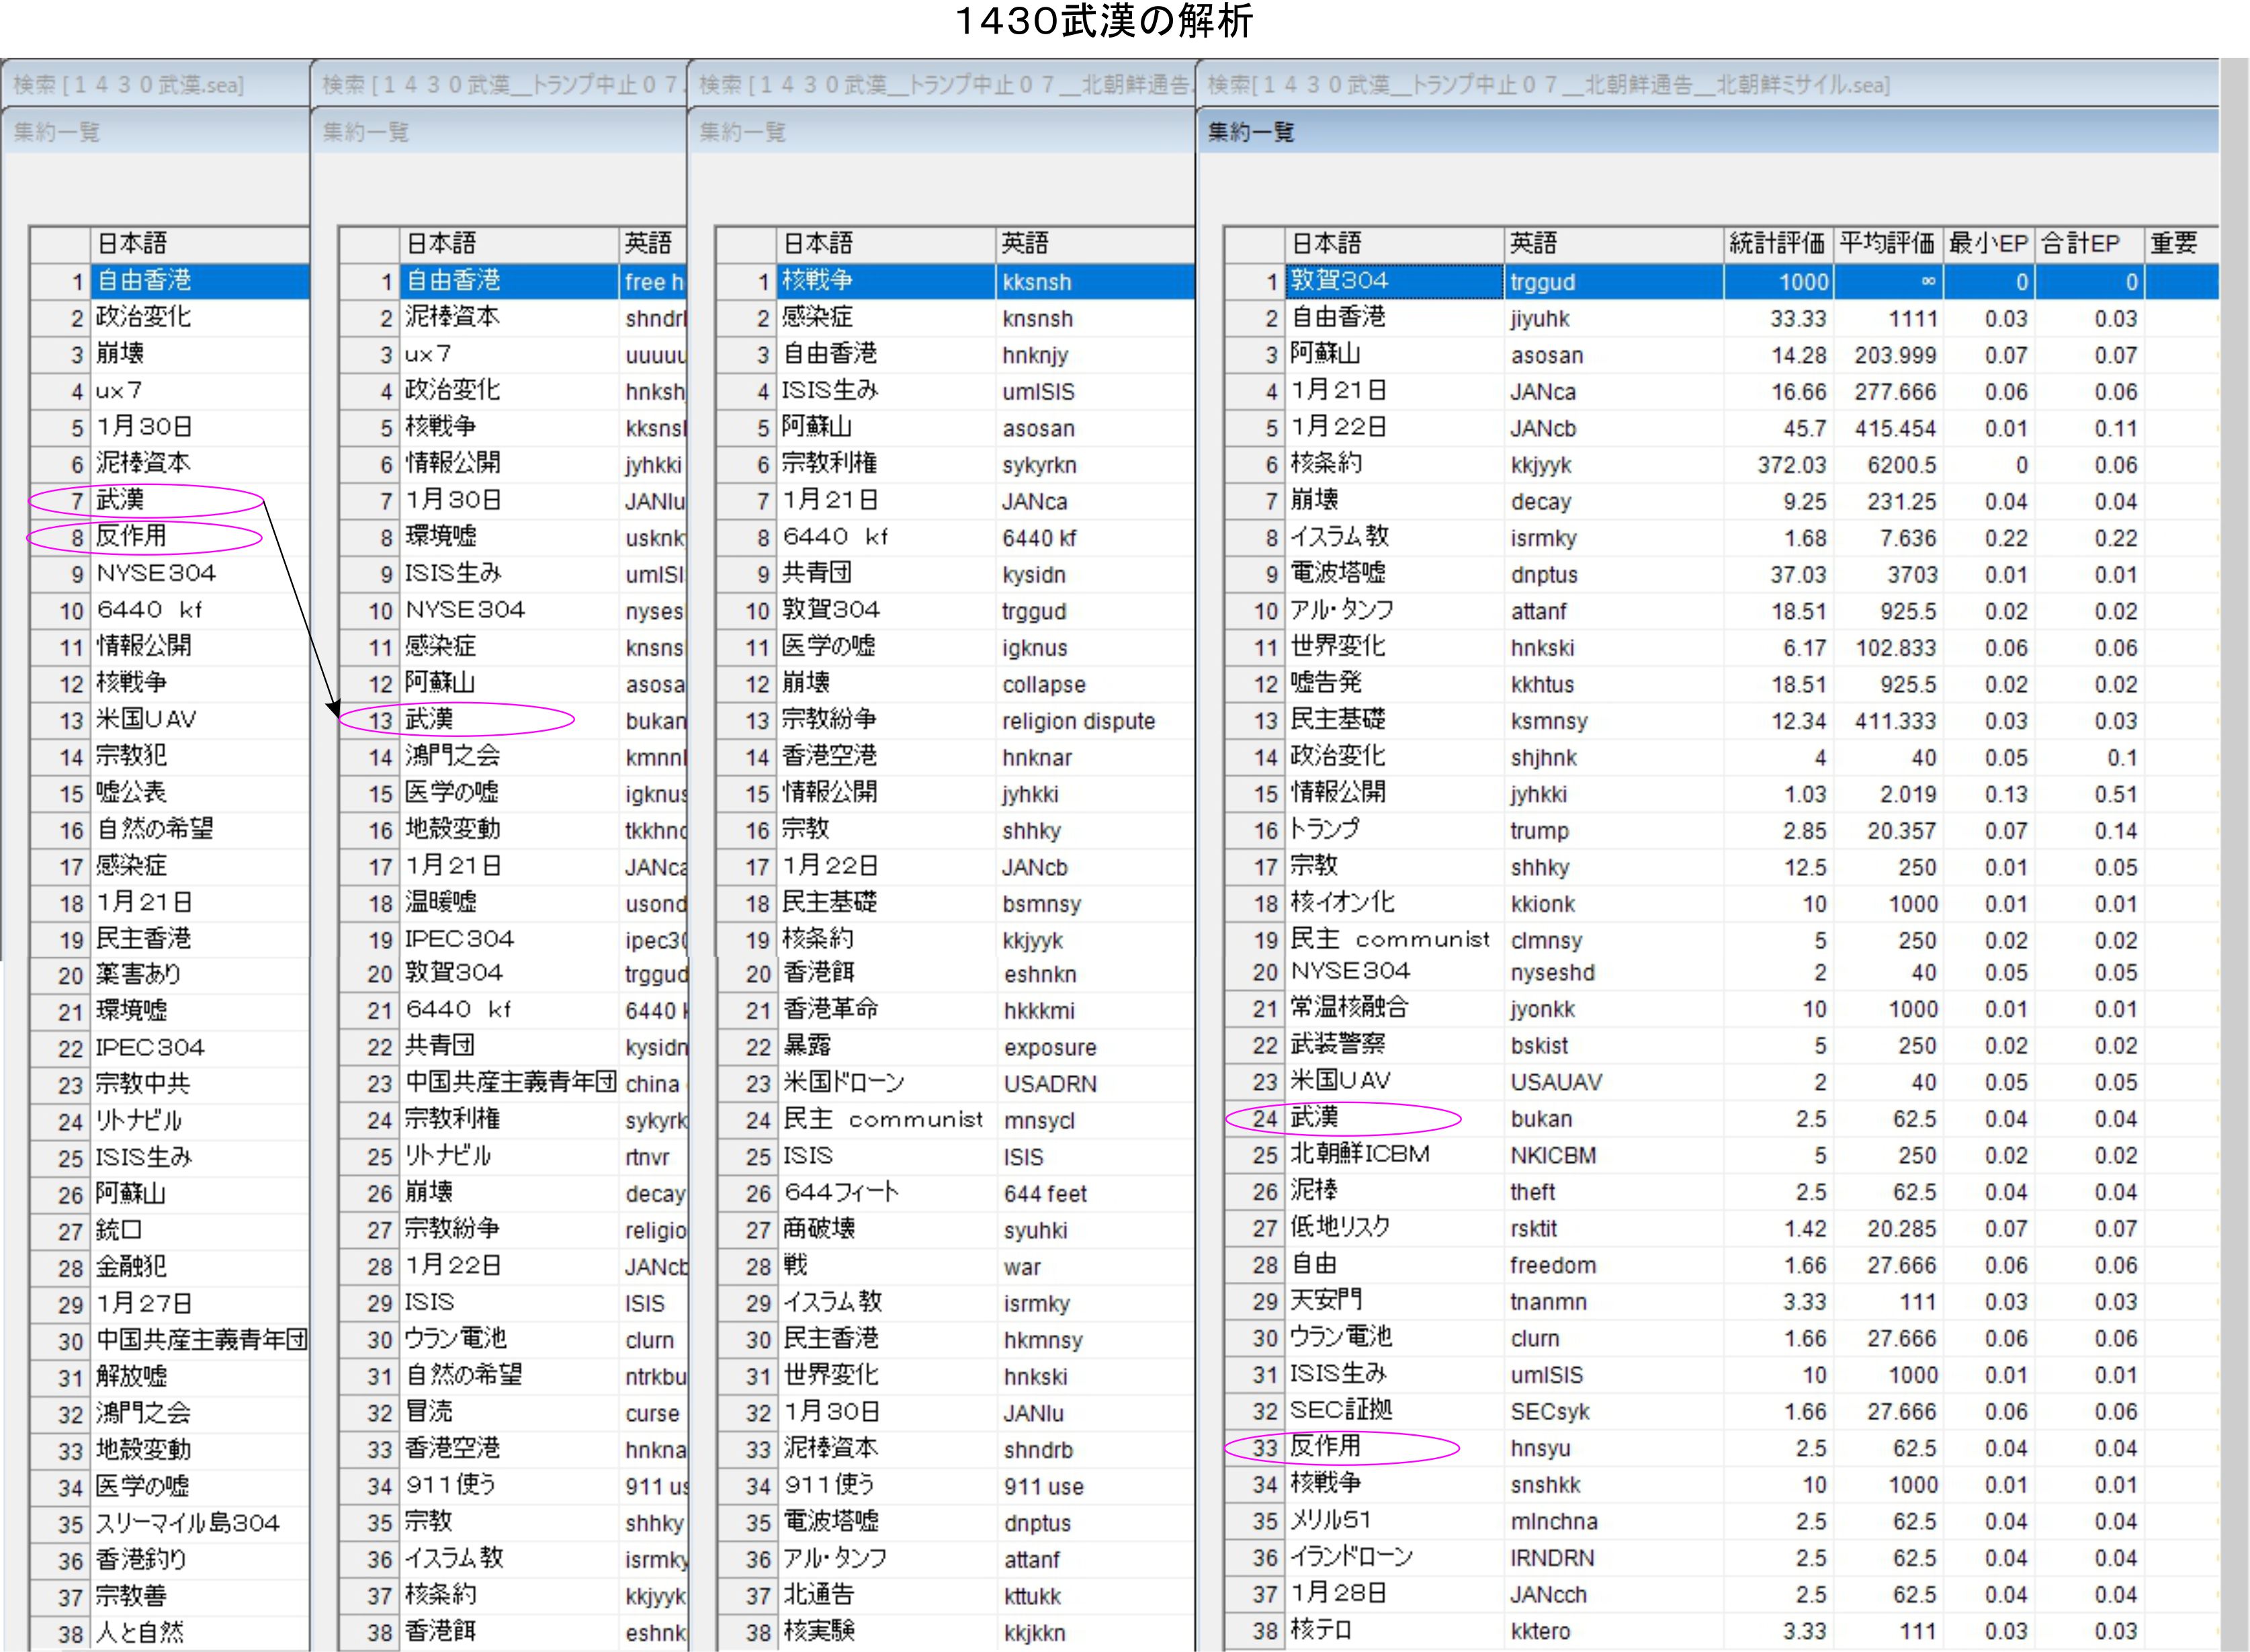Select the 集約一覧 tab in the rightmost window
Image resolution: width=2250 pixels, height=1652 pixels.
(1251, 132)
